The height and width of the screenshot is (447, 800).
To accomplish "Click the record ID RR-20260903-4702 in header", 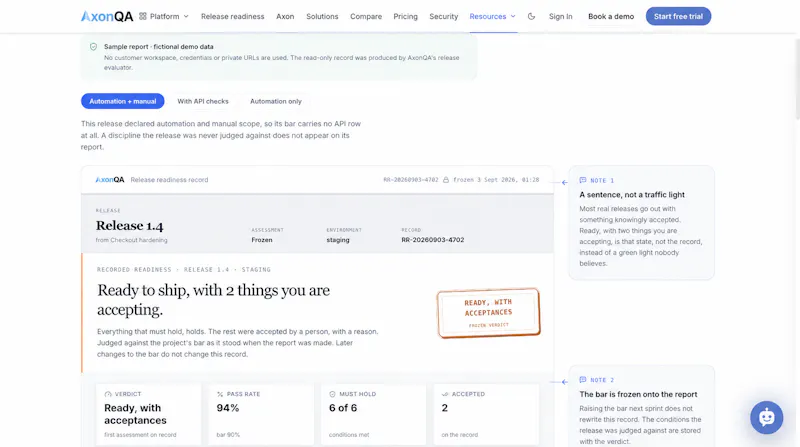I will [x=411, y=180].
